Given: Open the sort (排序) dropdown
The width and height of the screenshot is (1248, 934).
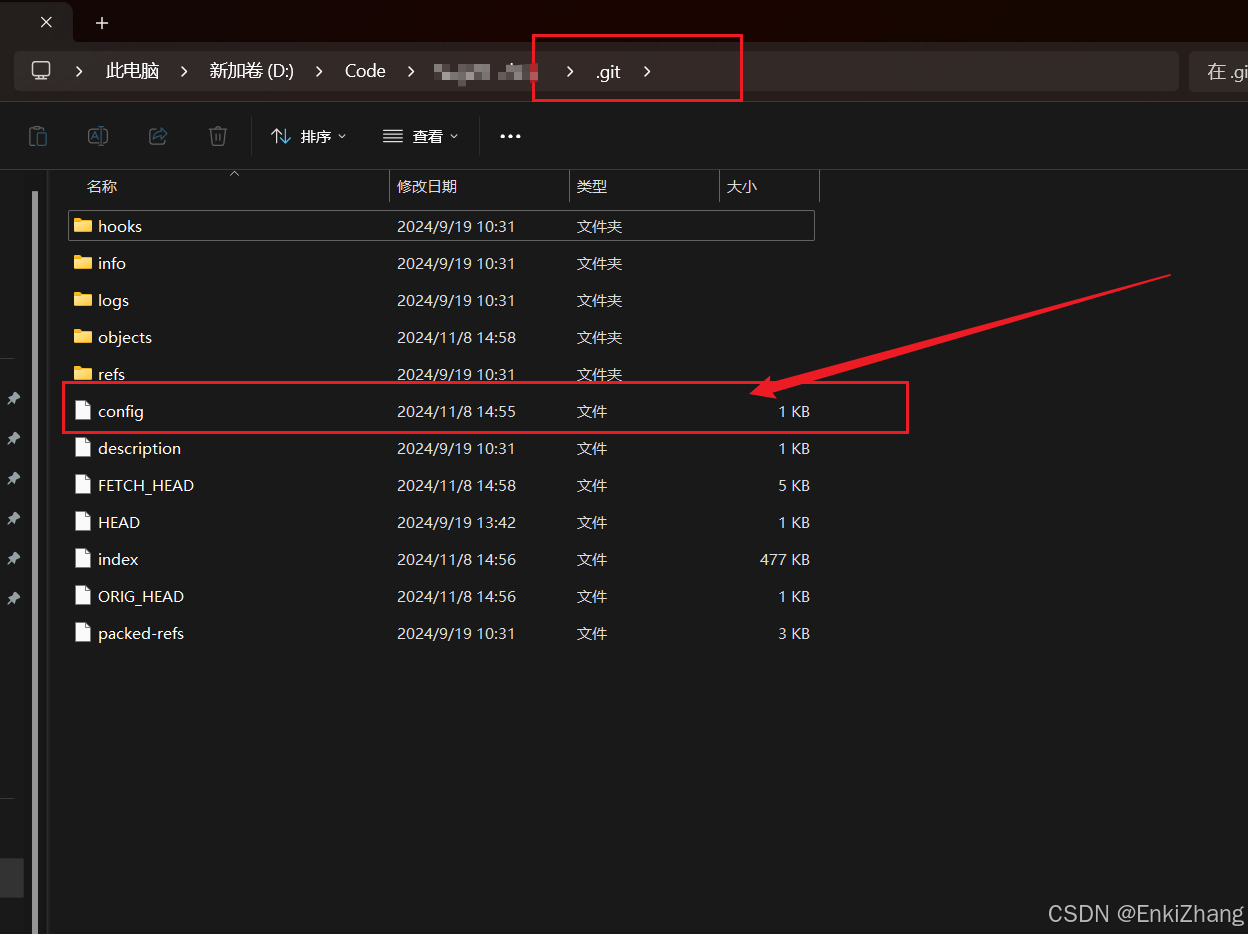Looking at the screenshot, I should 309,136.
